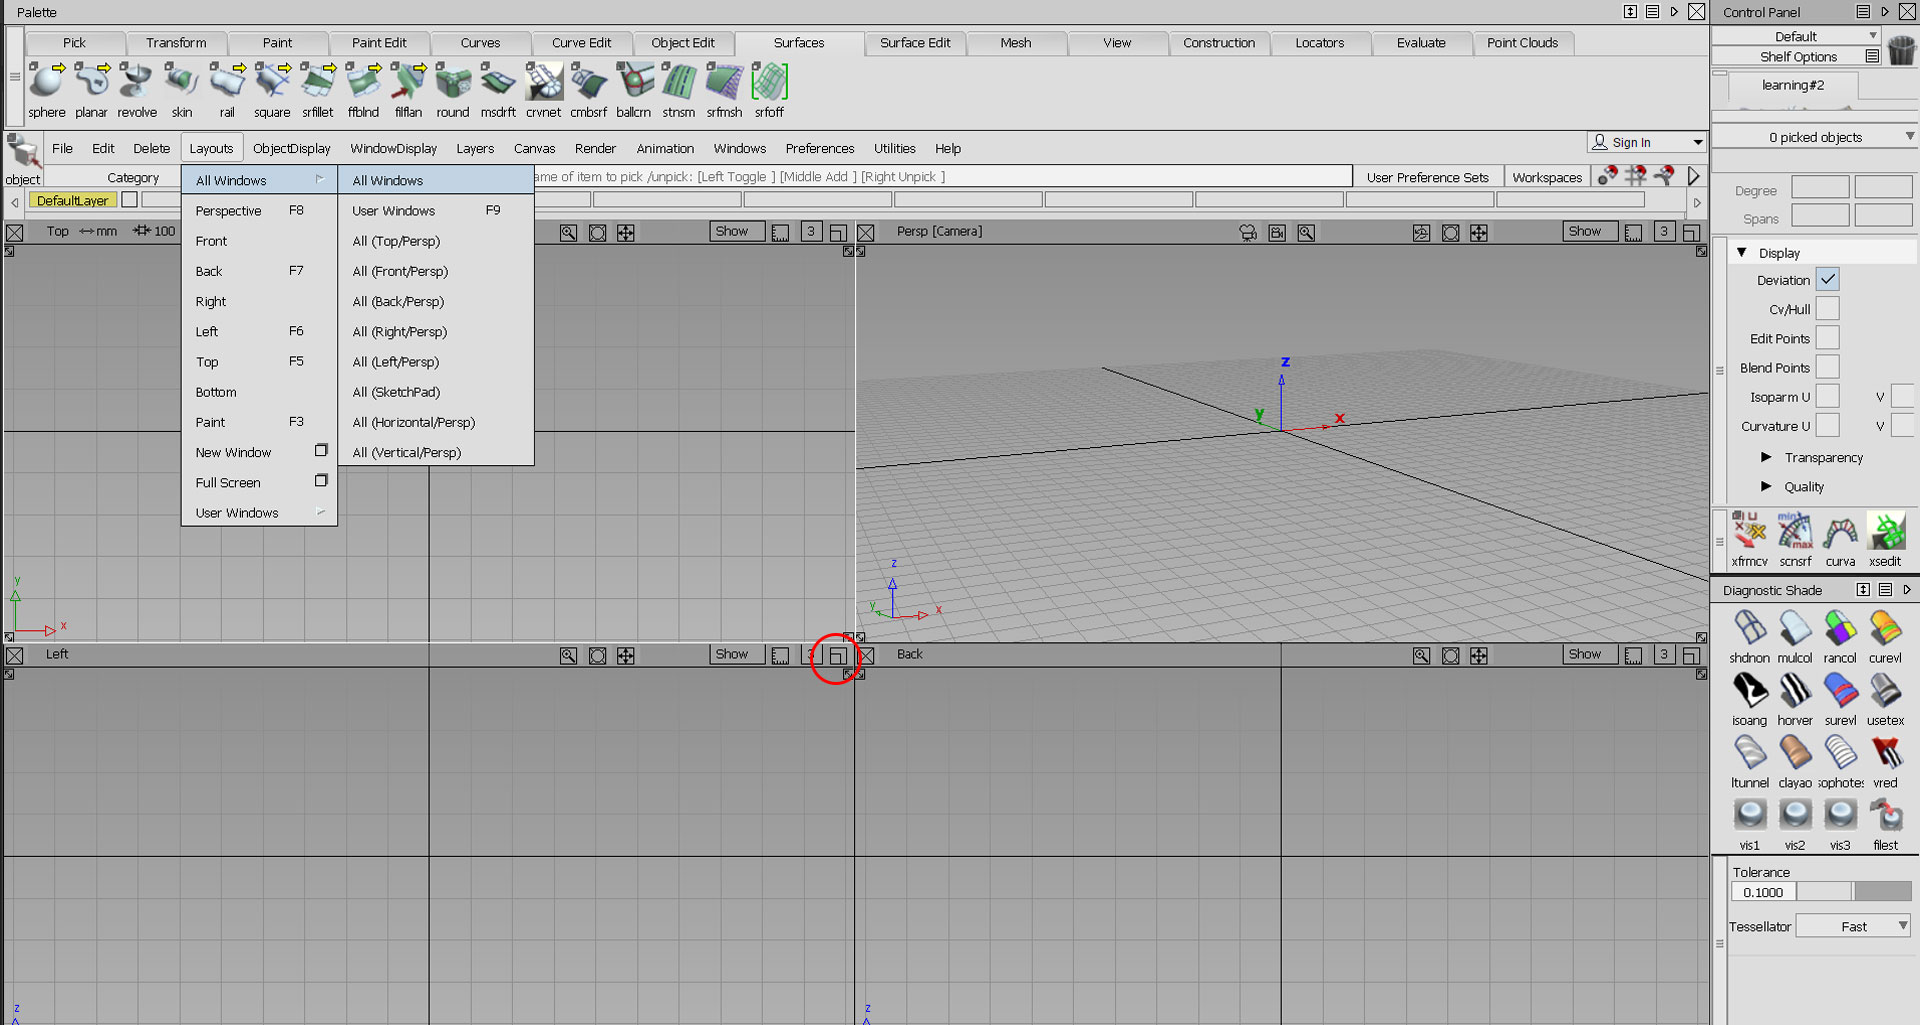Open the xfrmcv transform CV tool
The height and width of the screenshot is (1025, 1920).
1749,532
